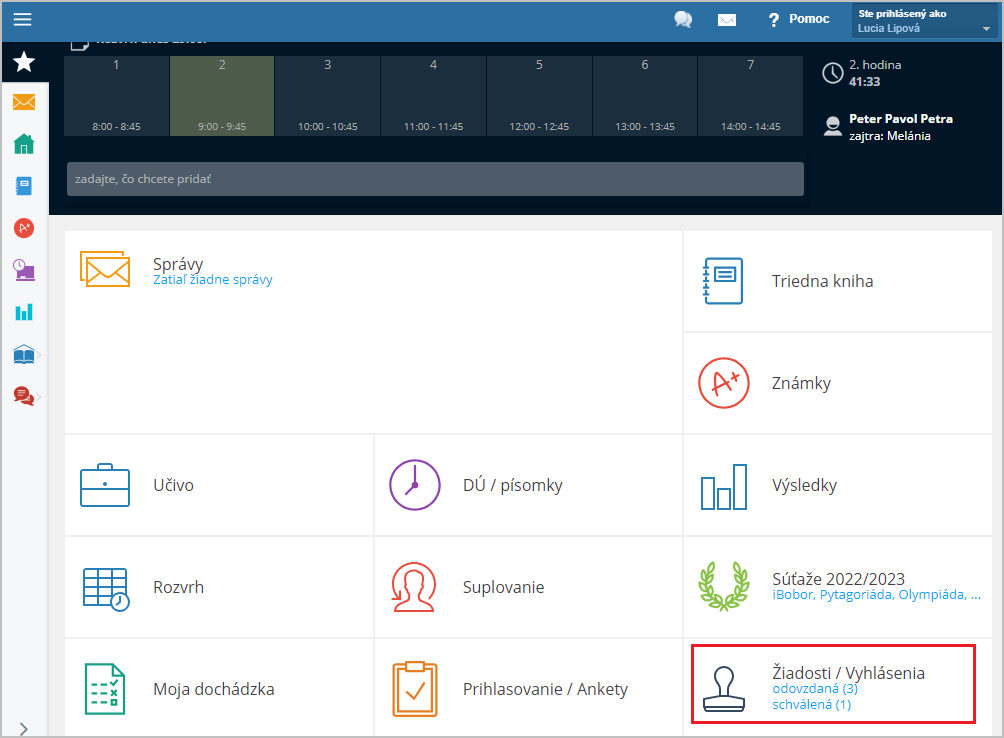Open the Moja dochádzka checklist icon
Screen dimensions: 1004x738
[105, 689]
